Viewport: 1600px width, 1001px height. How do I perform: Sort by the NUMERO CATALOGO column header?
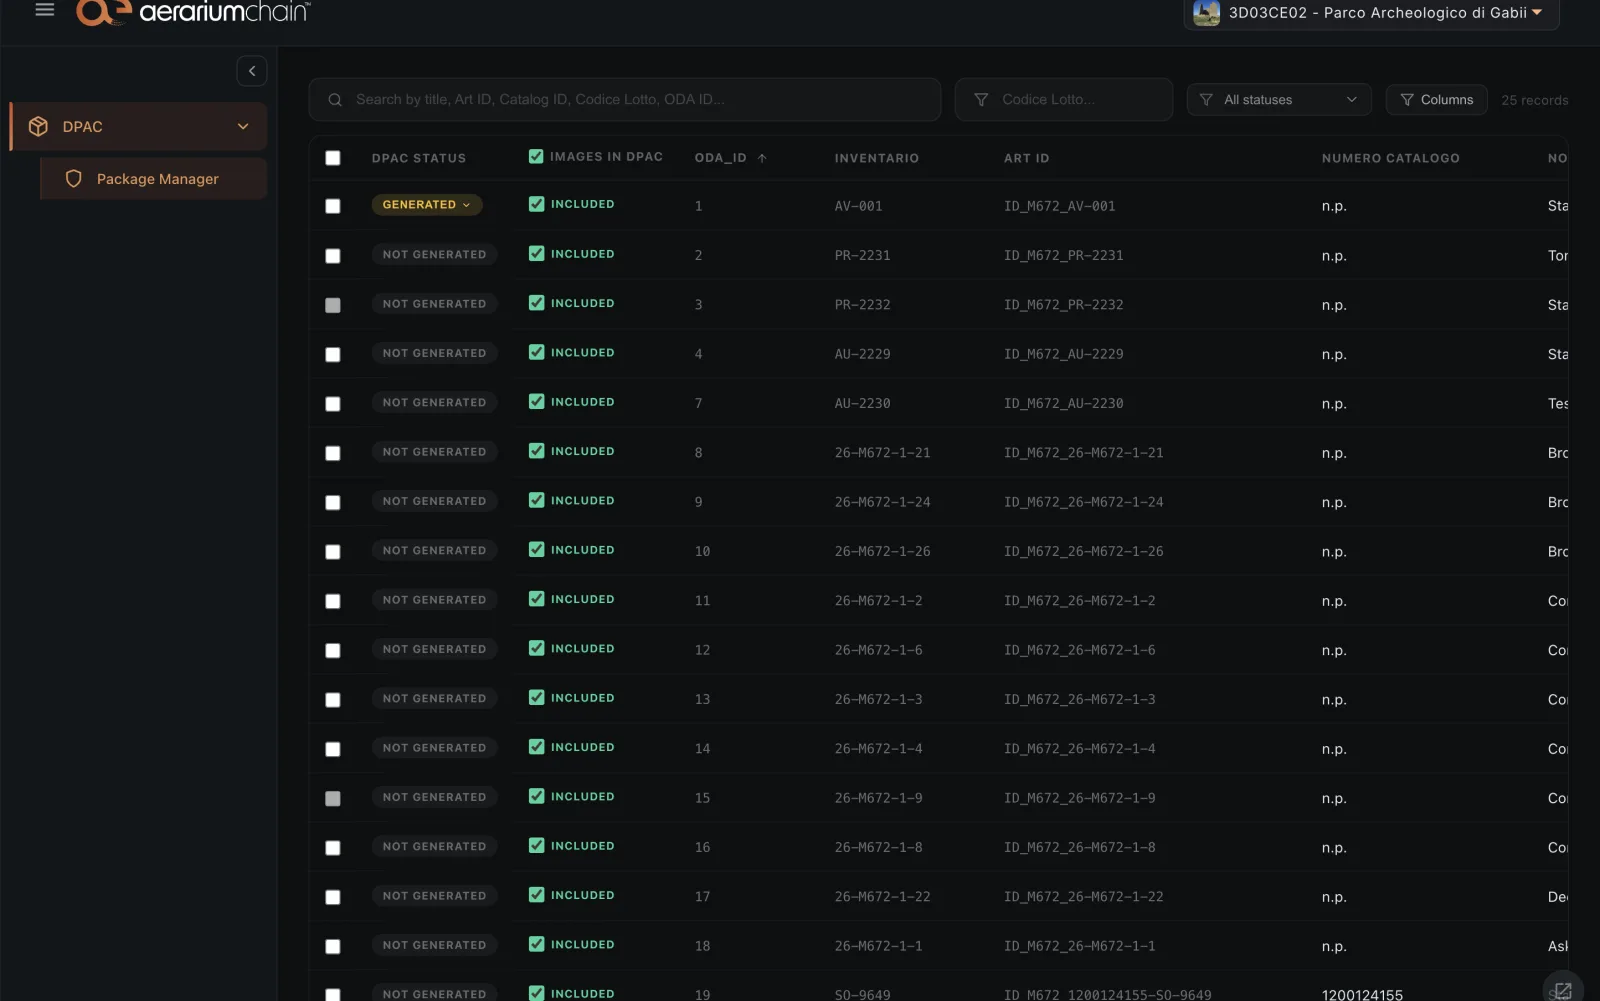pyautogui.click(x=1391, y=158)
